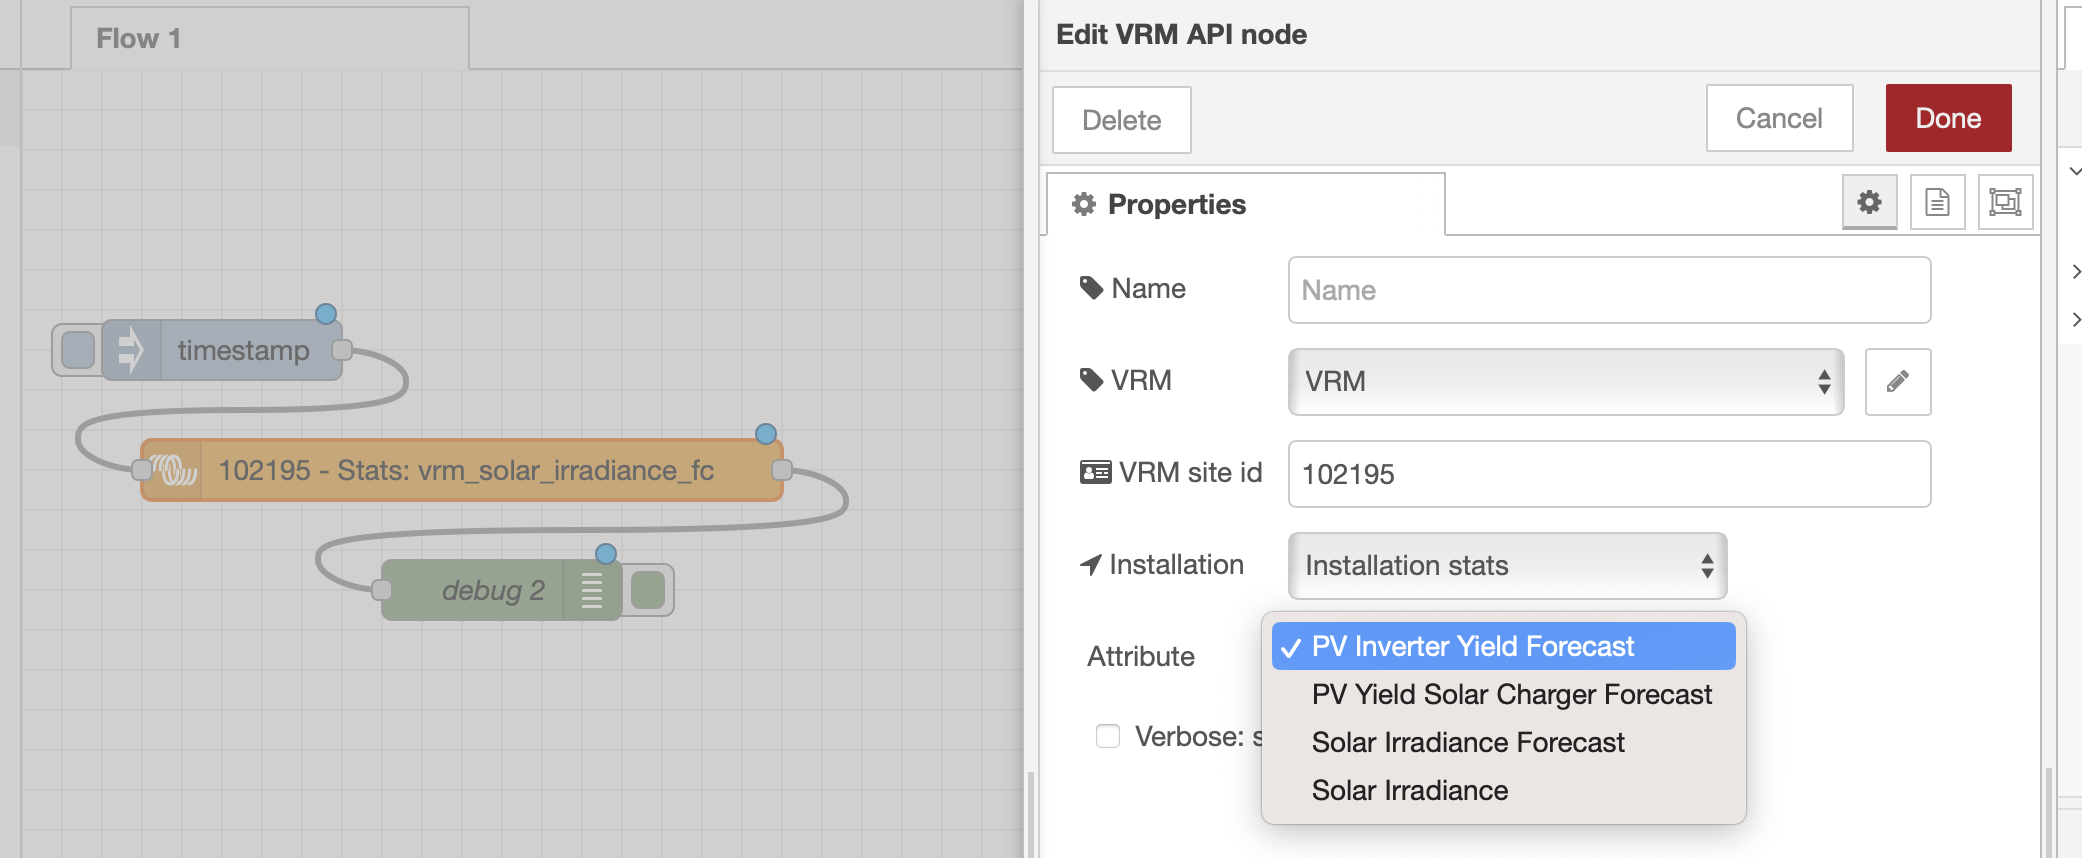This screenshot has height=858, width=2082.
Task: Expand the lower right-edge chevron
Action: click(2076, 319)
